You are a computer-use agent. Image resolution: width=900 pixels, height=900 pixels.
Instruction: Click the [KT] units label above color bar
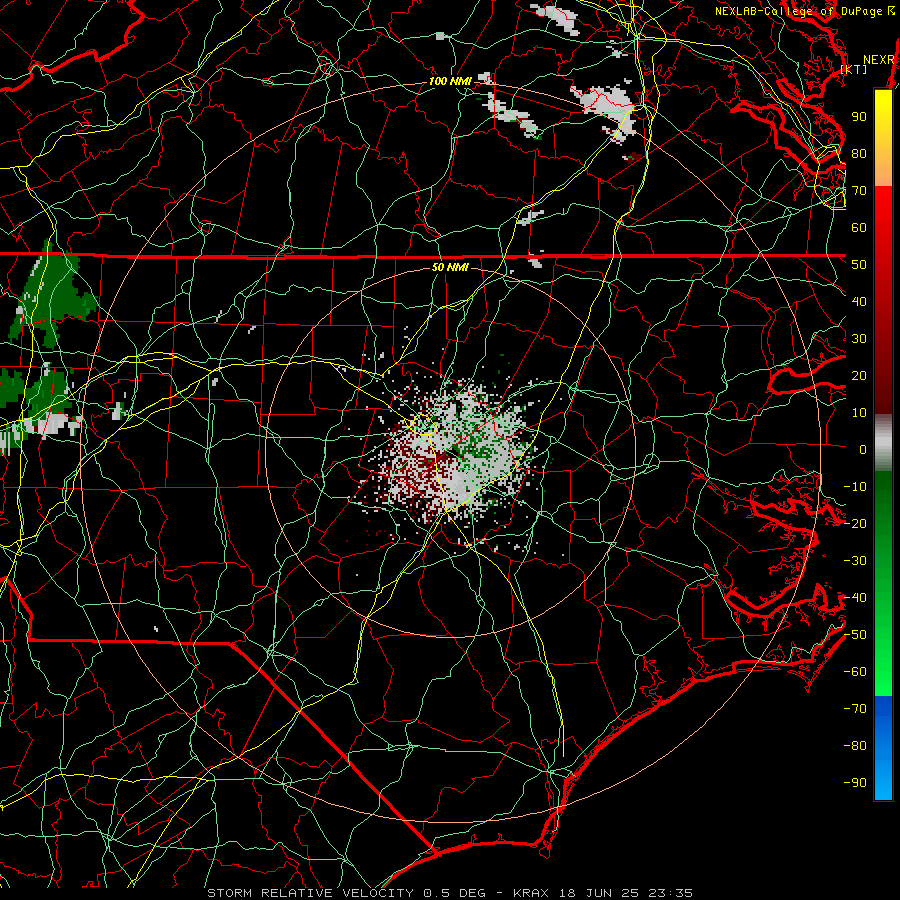point(854,69)
